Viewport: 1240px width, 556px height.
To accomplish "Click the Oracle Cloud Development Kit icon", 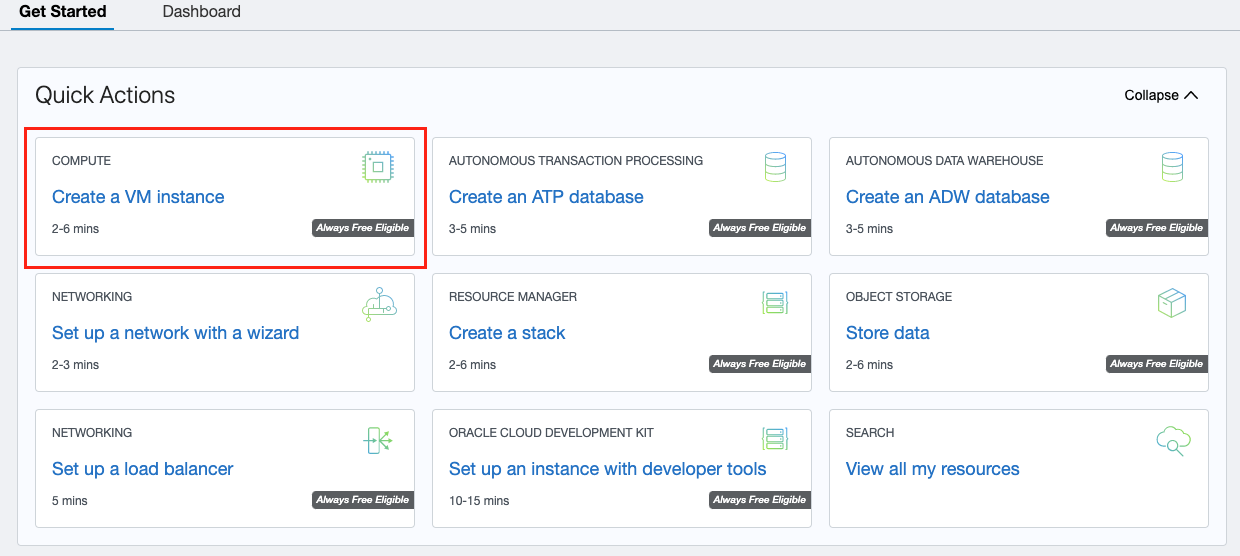I will pos(775,439).
